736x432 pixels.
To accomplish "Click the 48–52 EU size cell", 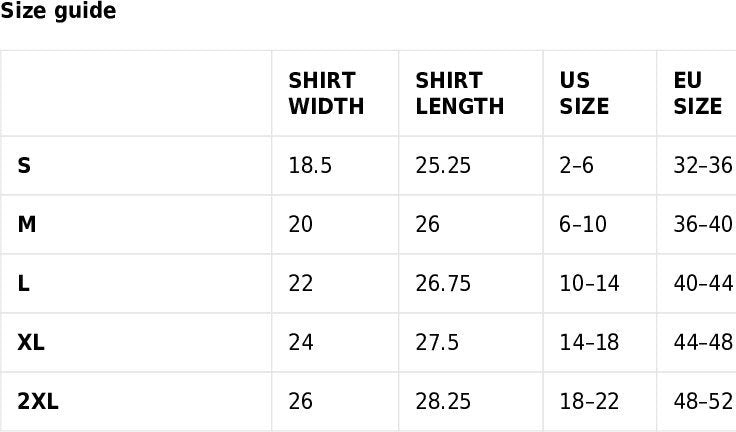I will tap(703, 401).
